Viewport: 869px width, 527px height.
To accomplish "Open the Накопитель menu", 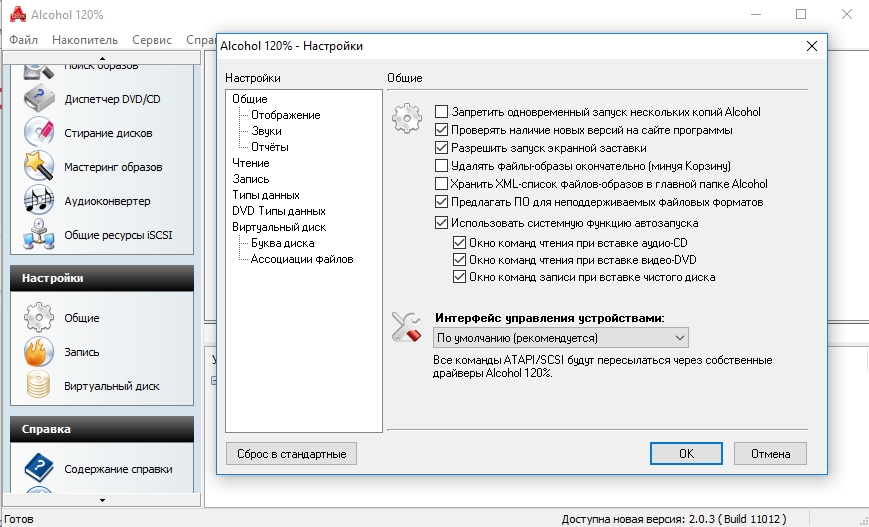I will pyautogui.click(x=85, y=40).
